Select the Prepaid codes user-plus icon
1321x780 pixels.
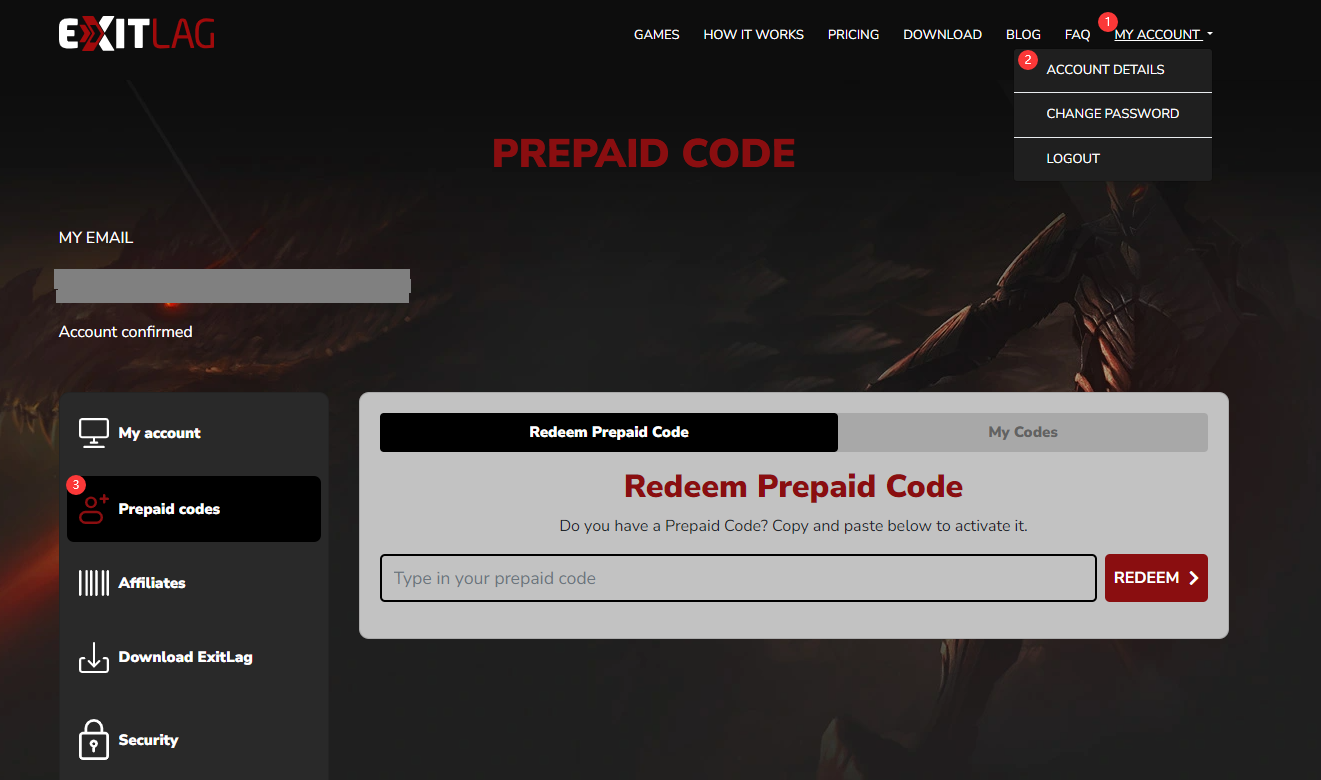[x=94, y=509]
